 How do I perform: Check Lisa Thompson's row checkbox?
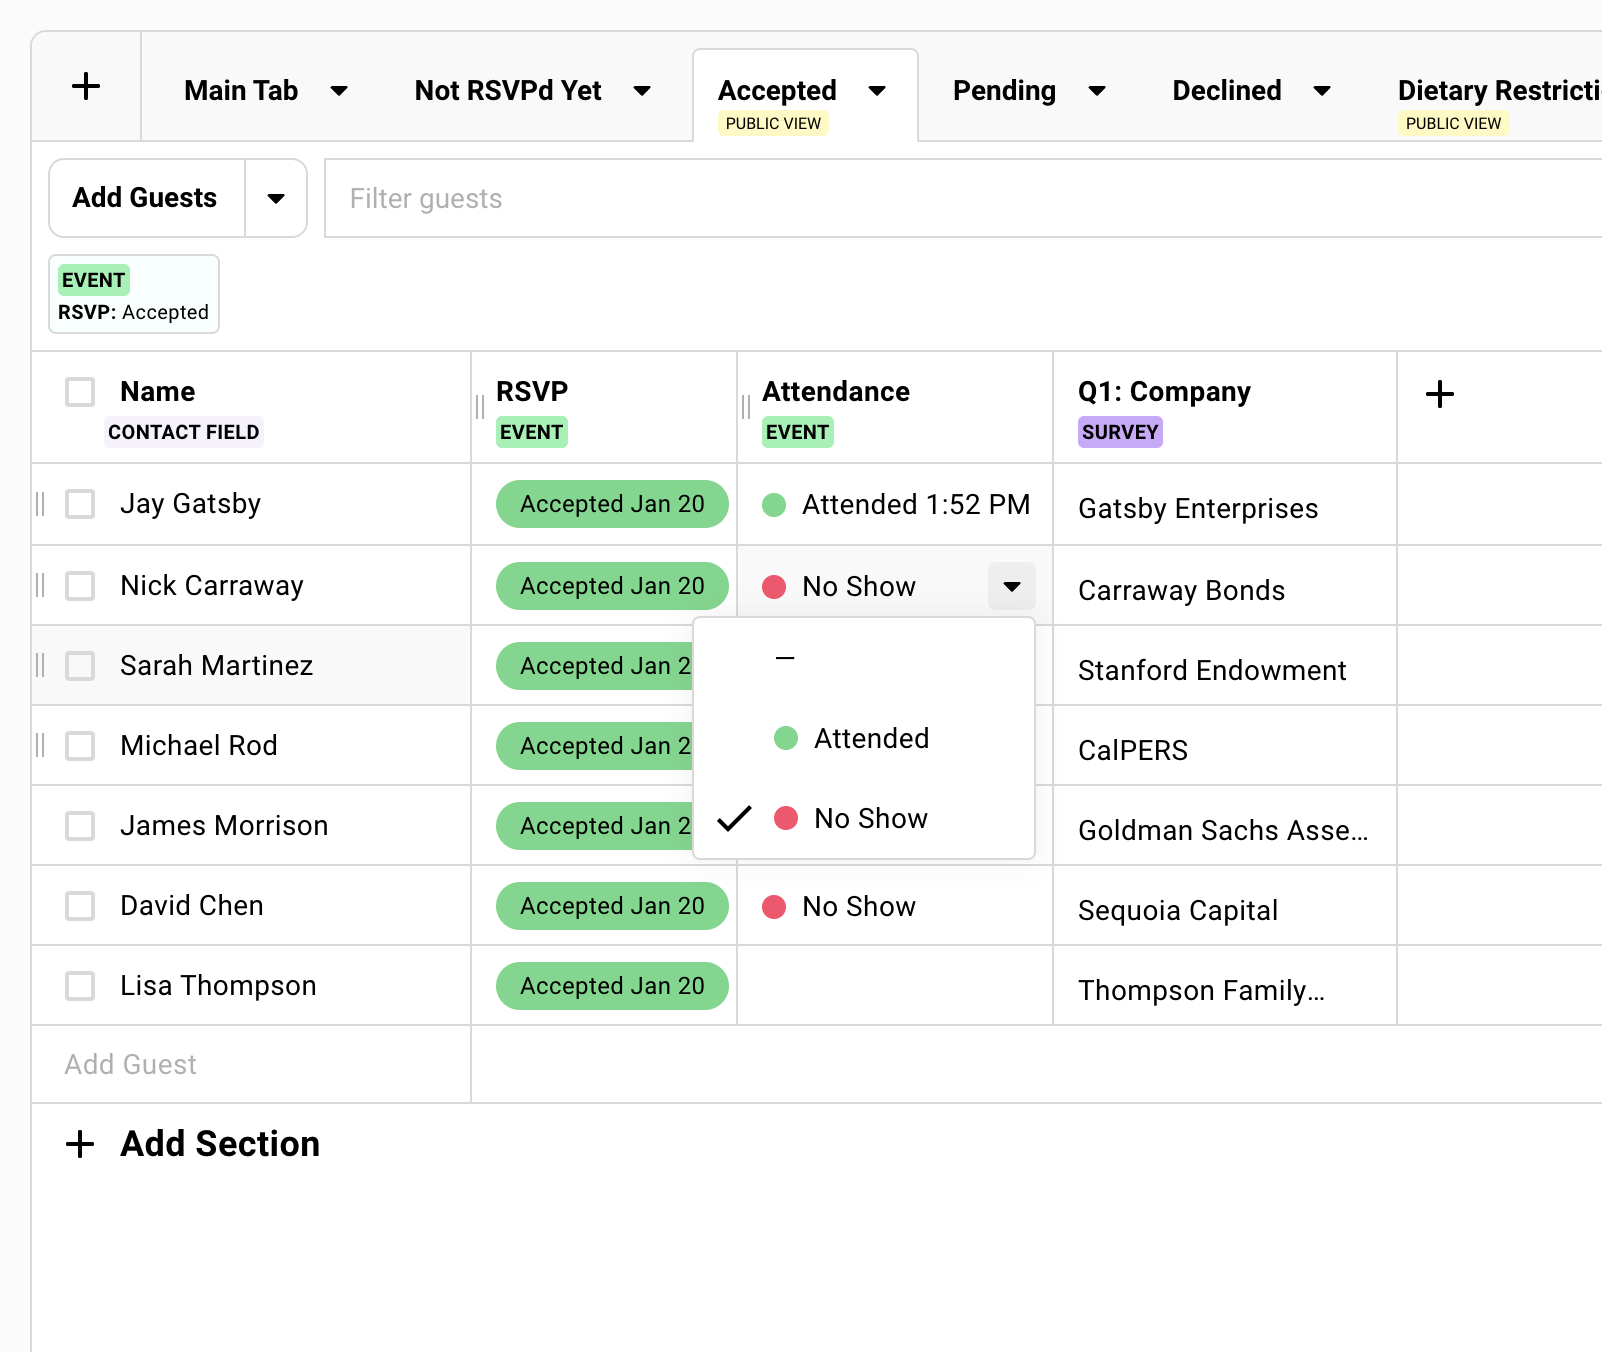[79, 986]
